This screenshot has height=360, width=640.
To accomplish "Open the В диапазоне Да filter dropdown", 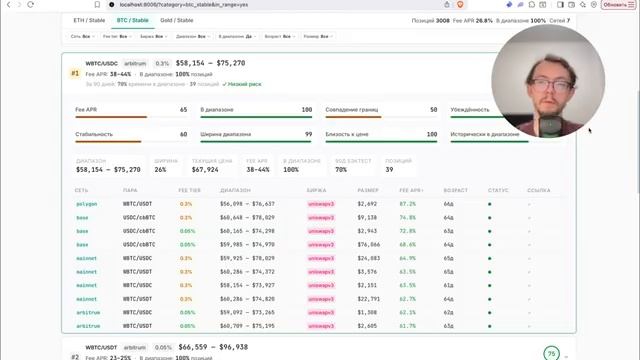I will 237,36.
